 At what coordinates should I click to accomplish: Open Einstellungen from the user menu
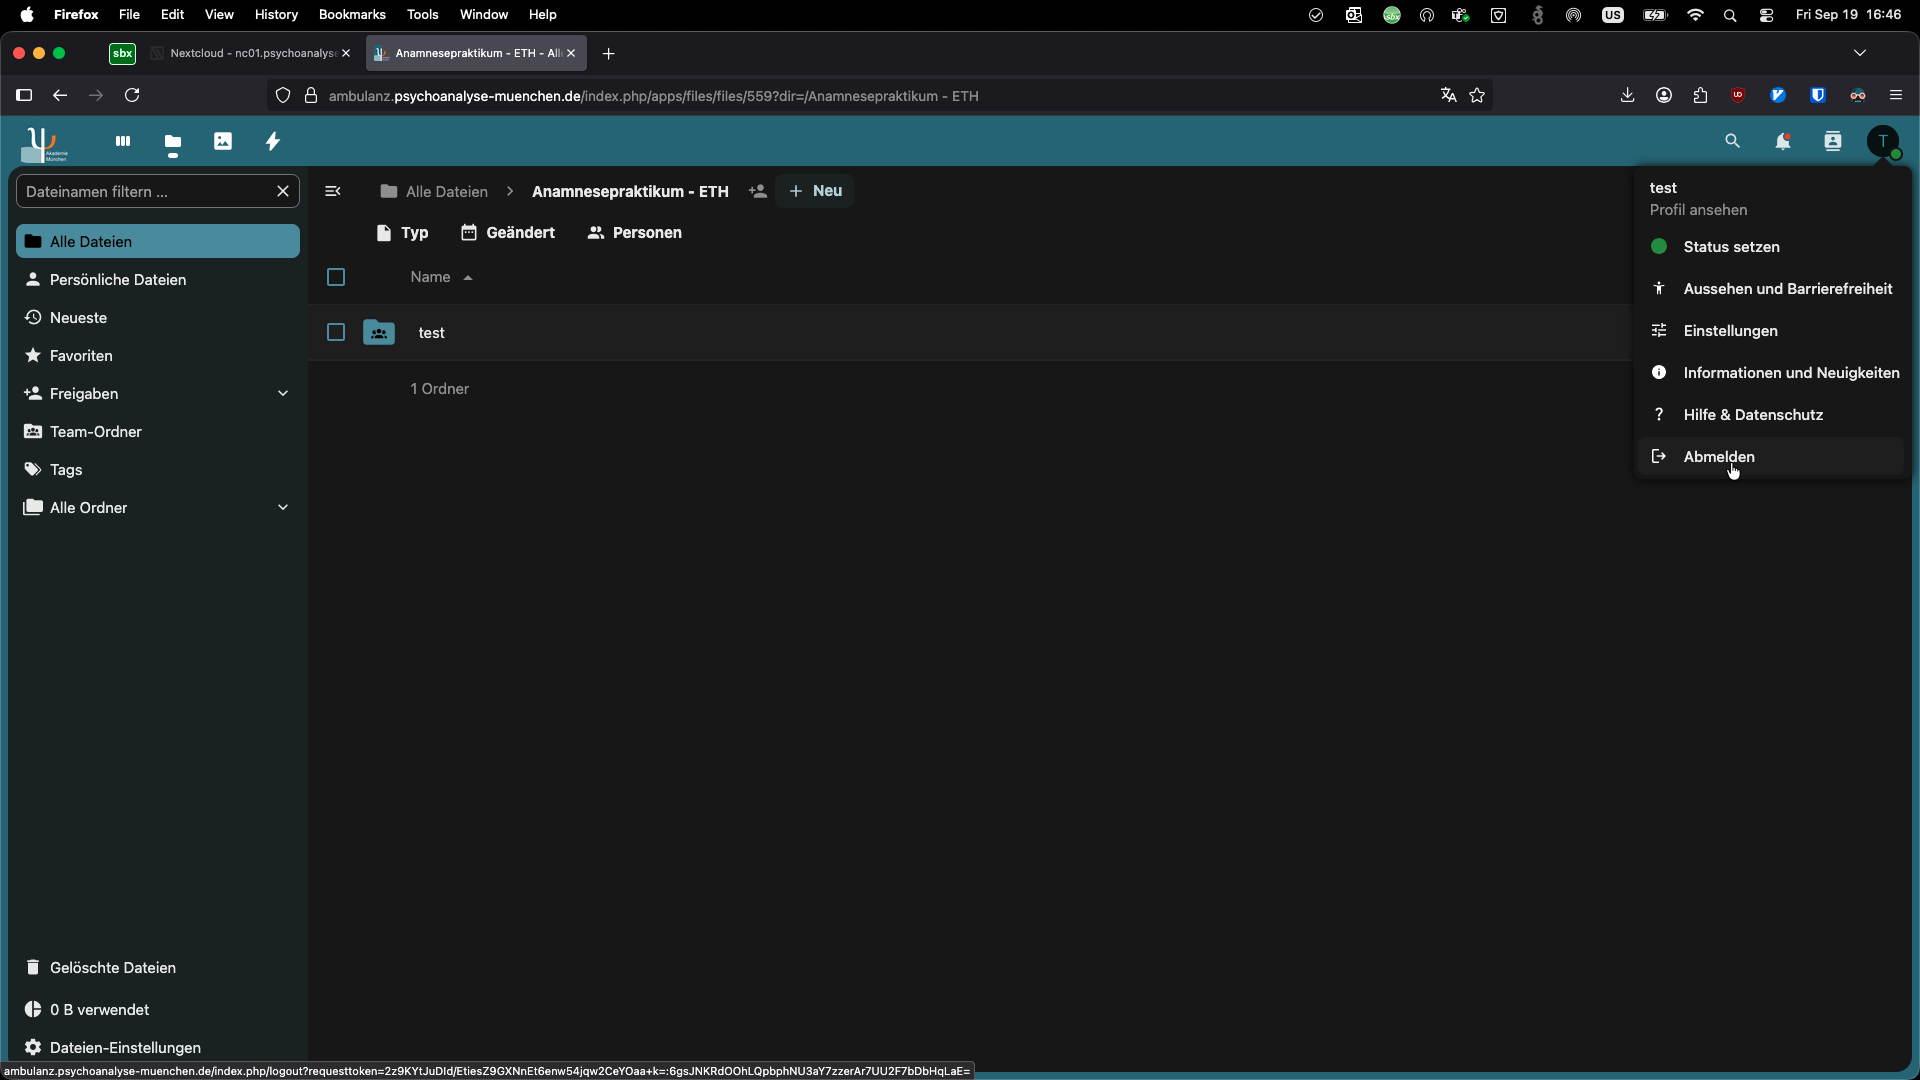pos(1730,331)
